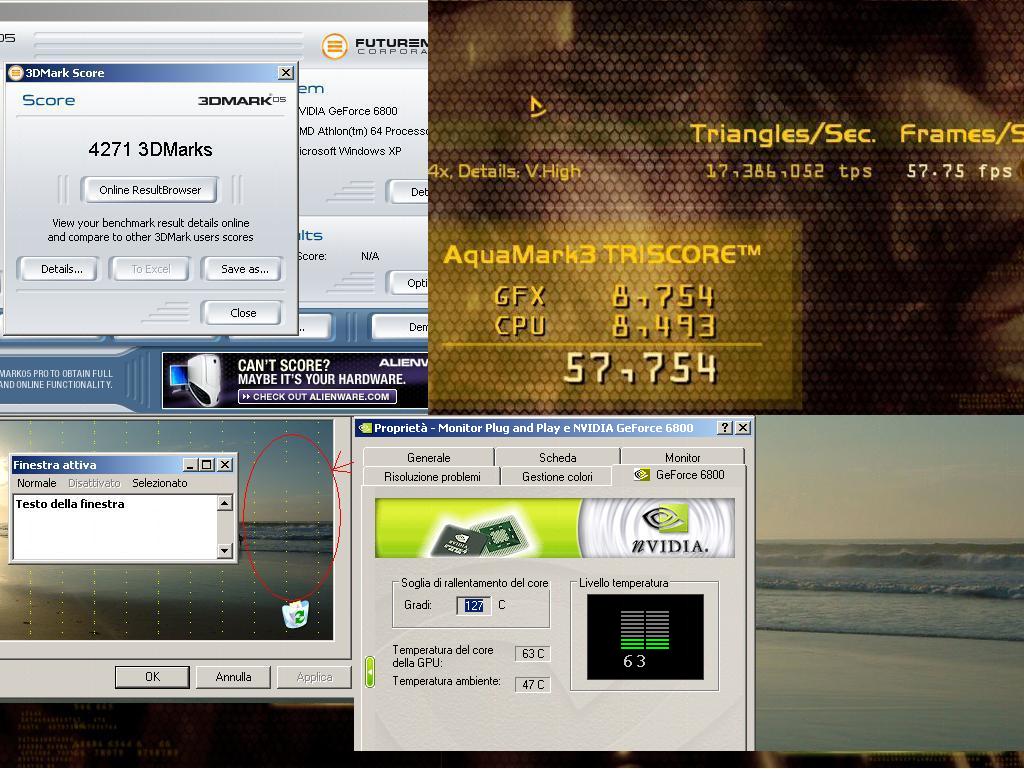Screen dimensions: 1024x769
Task: Open the GeForce 6800 tab
Action: (679, 475)
